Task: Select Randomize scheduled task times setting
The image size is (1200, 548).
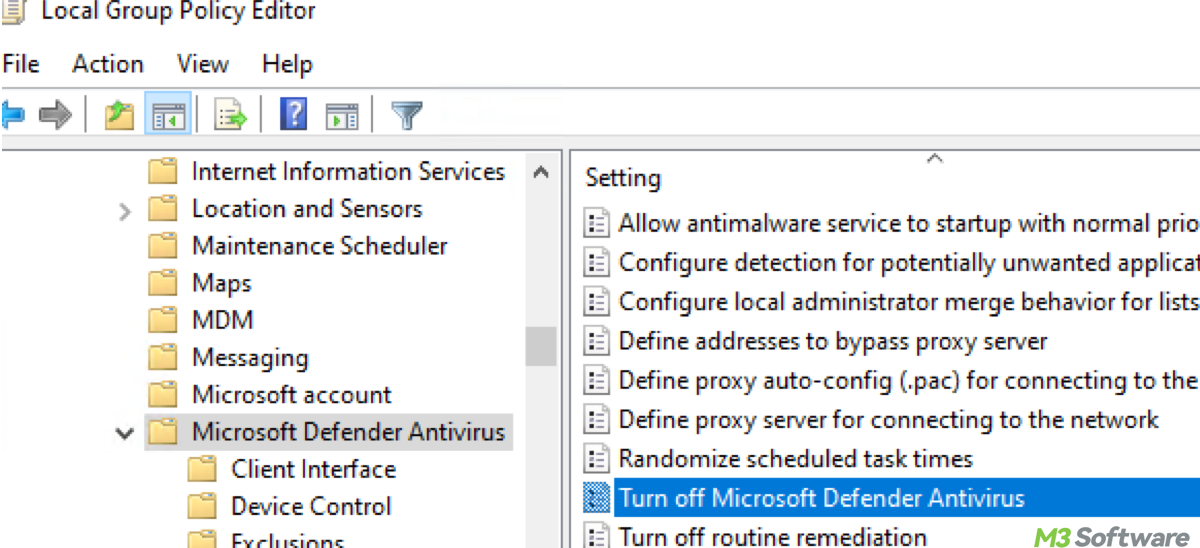Action: pyautogui.click(x=796, y=459)
